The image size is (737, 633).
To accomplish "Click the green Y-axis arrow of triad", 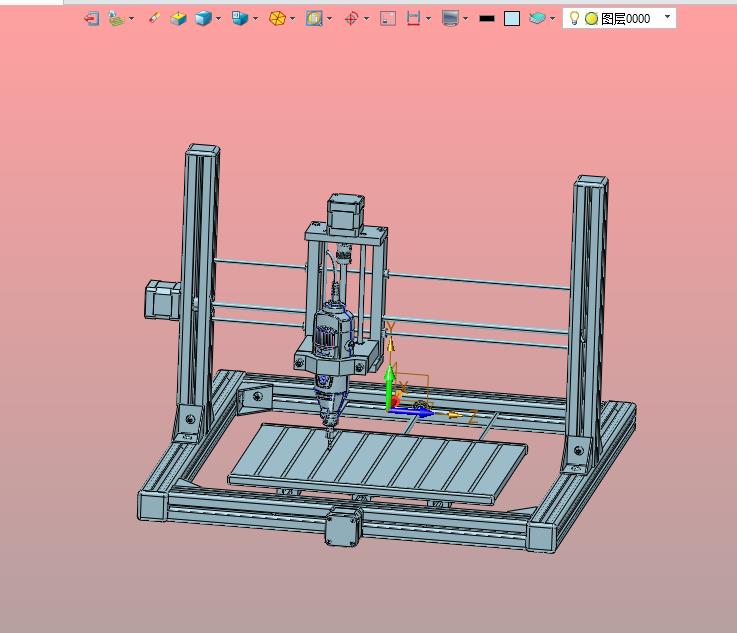I will [389, 386].
